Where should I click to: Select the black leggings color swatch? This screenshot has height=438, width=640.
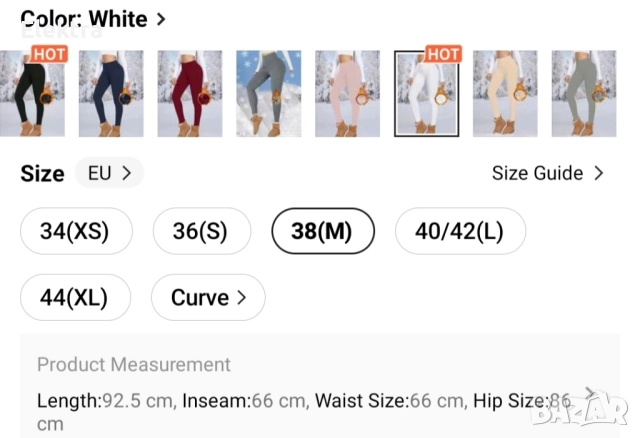(32, 95)
